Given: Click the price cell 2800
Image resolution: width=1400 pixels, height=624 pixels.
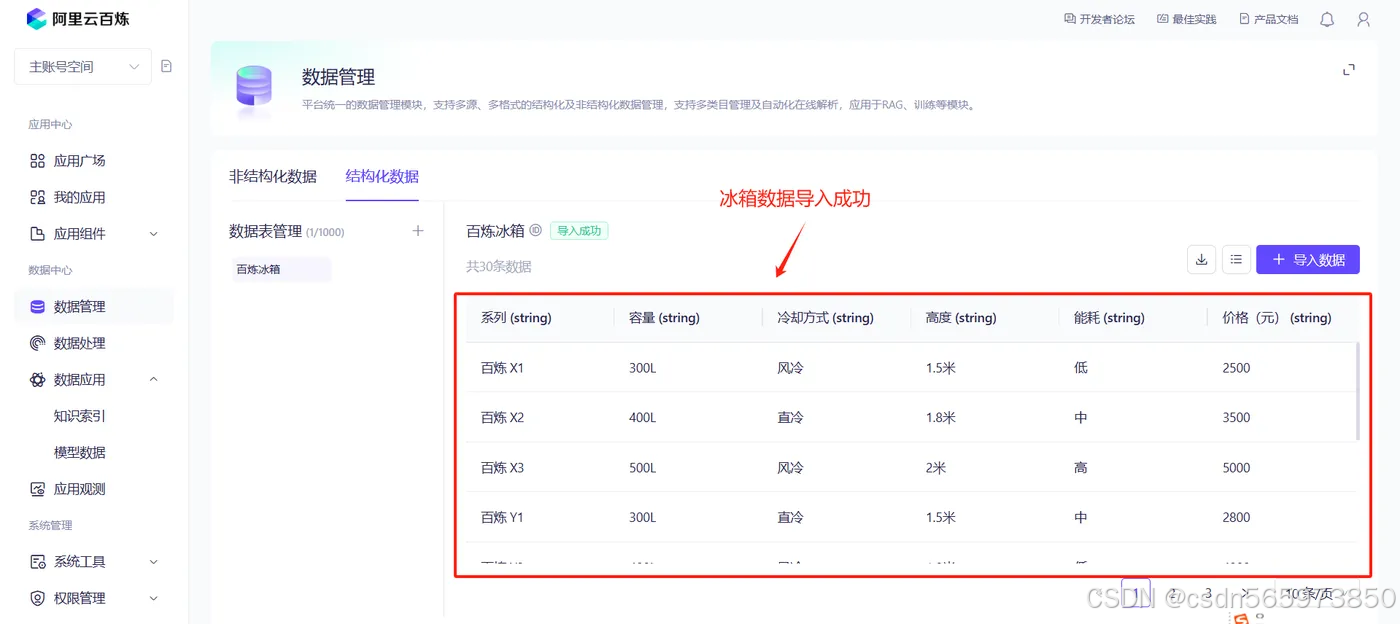Looking at the screenshot, I should tap(1236, 518).
